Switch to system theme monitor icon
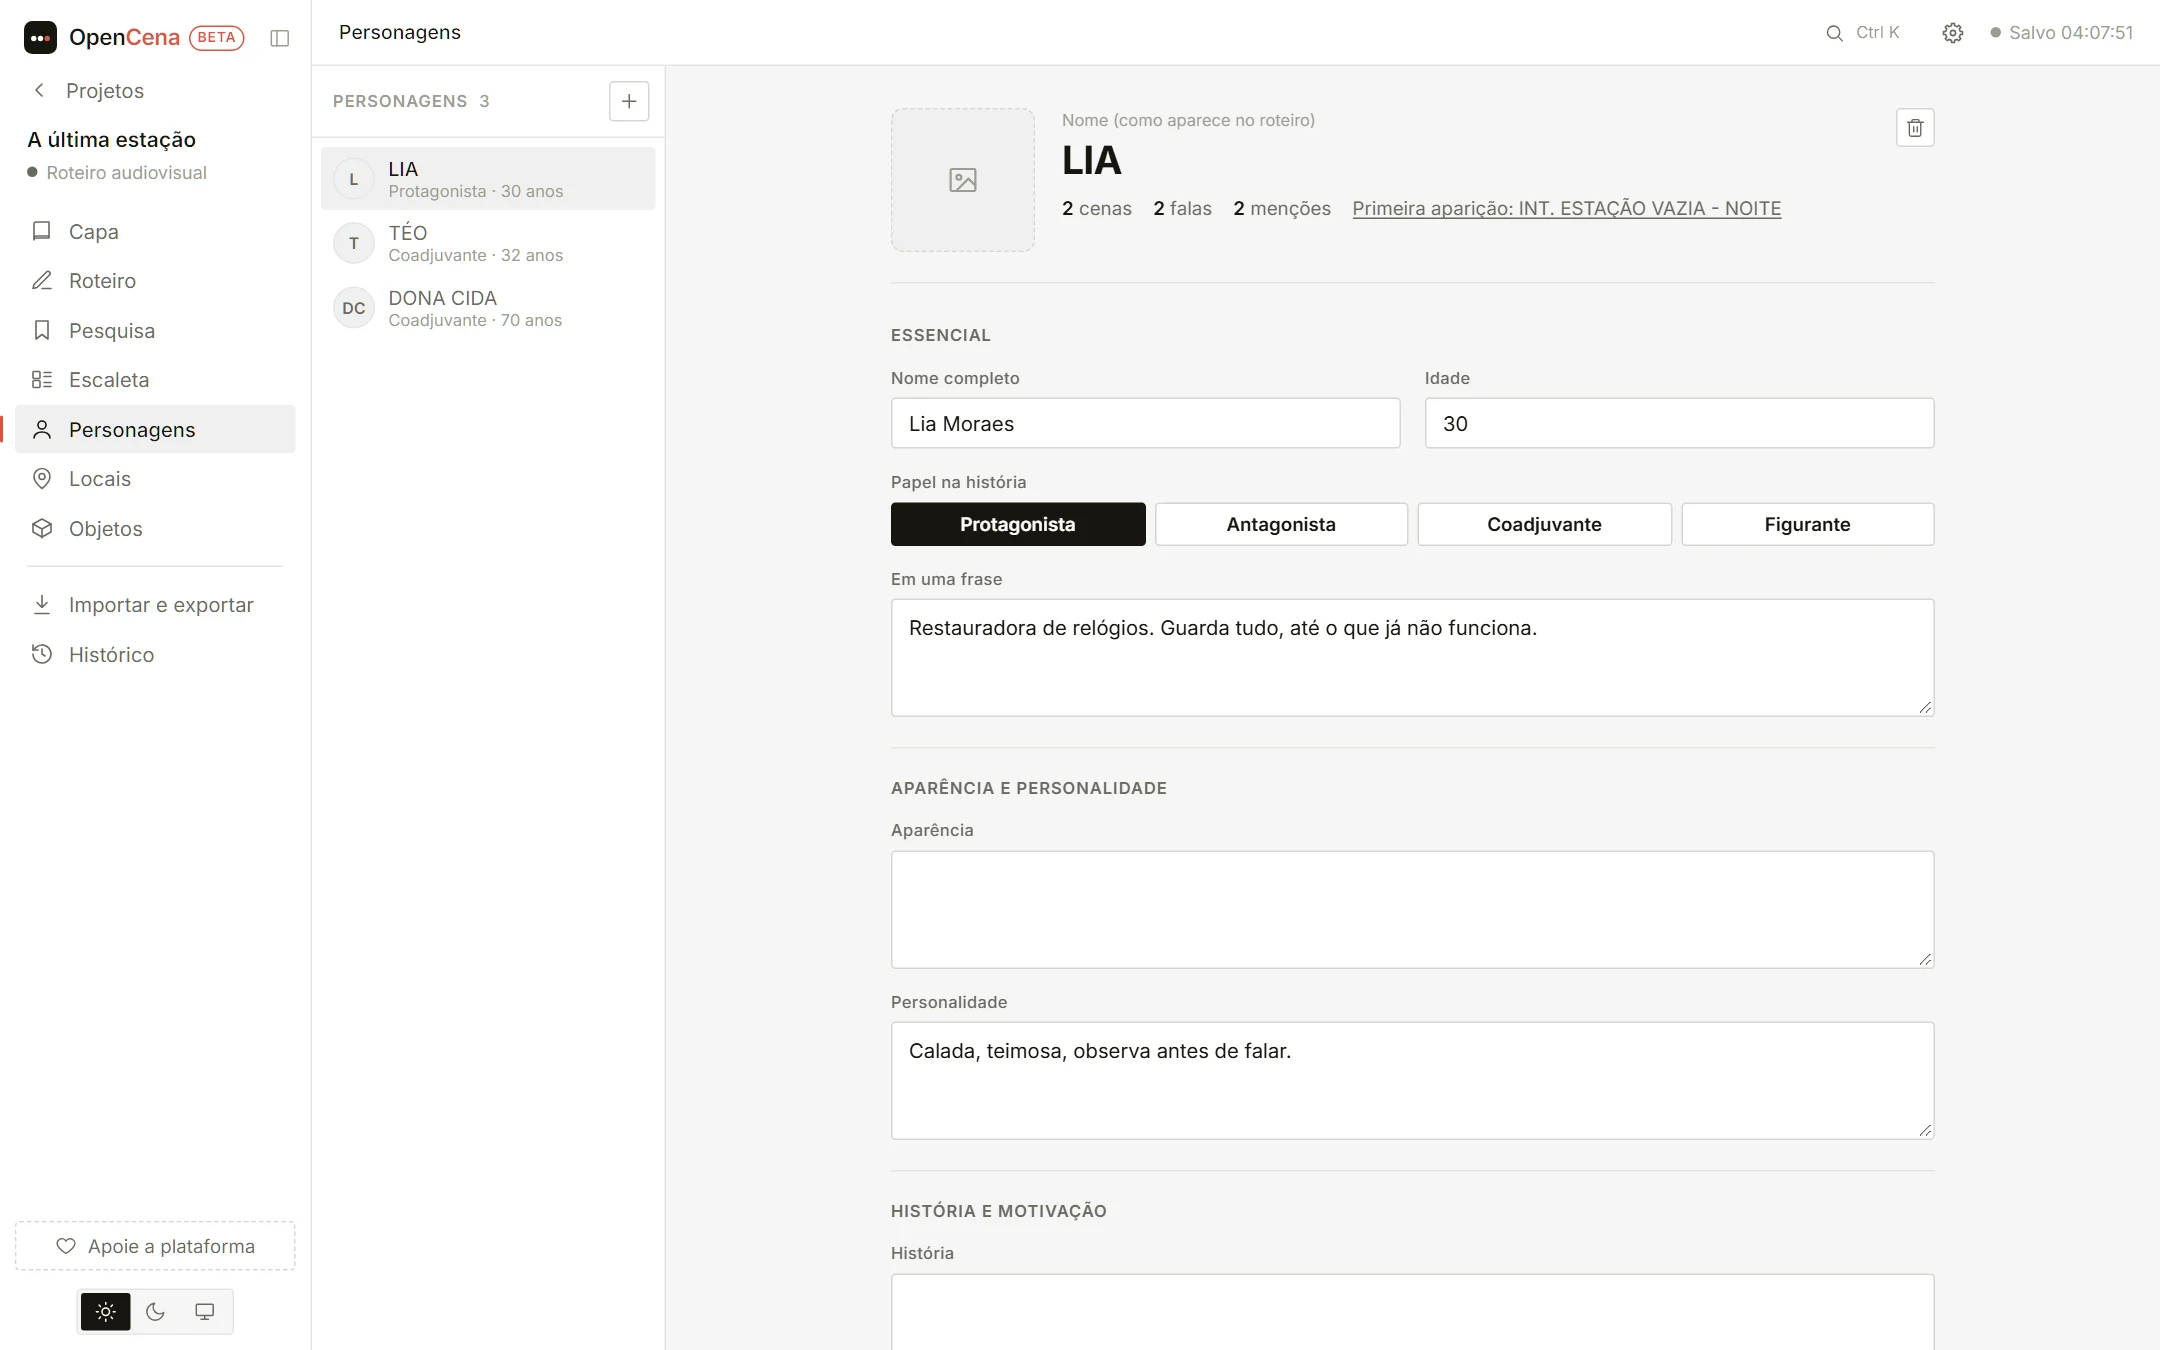Image resolution: width=2160 pixels, height=1350 pixels. [204, 1312]
